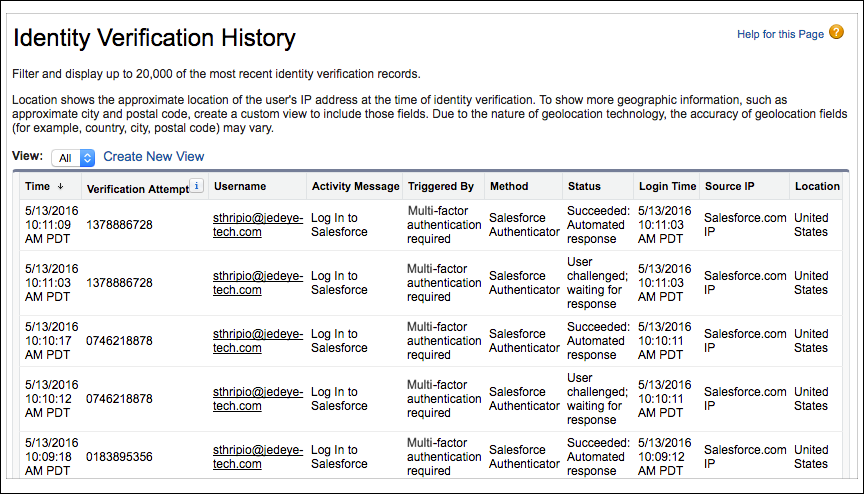Click Multi-factor authentication required in the 10:11:09 row
864x494 pixels.
click(x=444, y=225)
